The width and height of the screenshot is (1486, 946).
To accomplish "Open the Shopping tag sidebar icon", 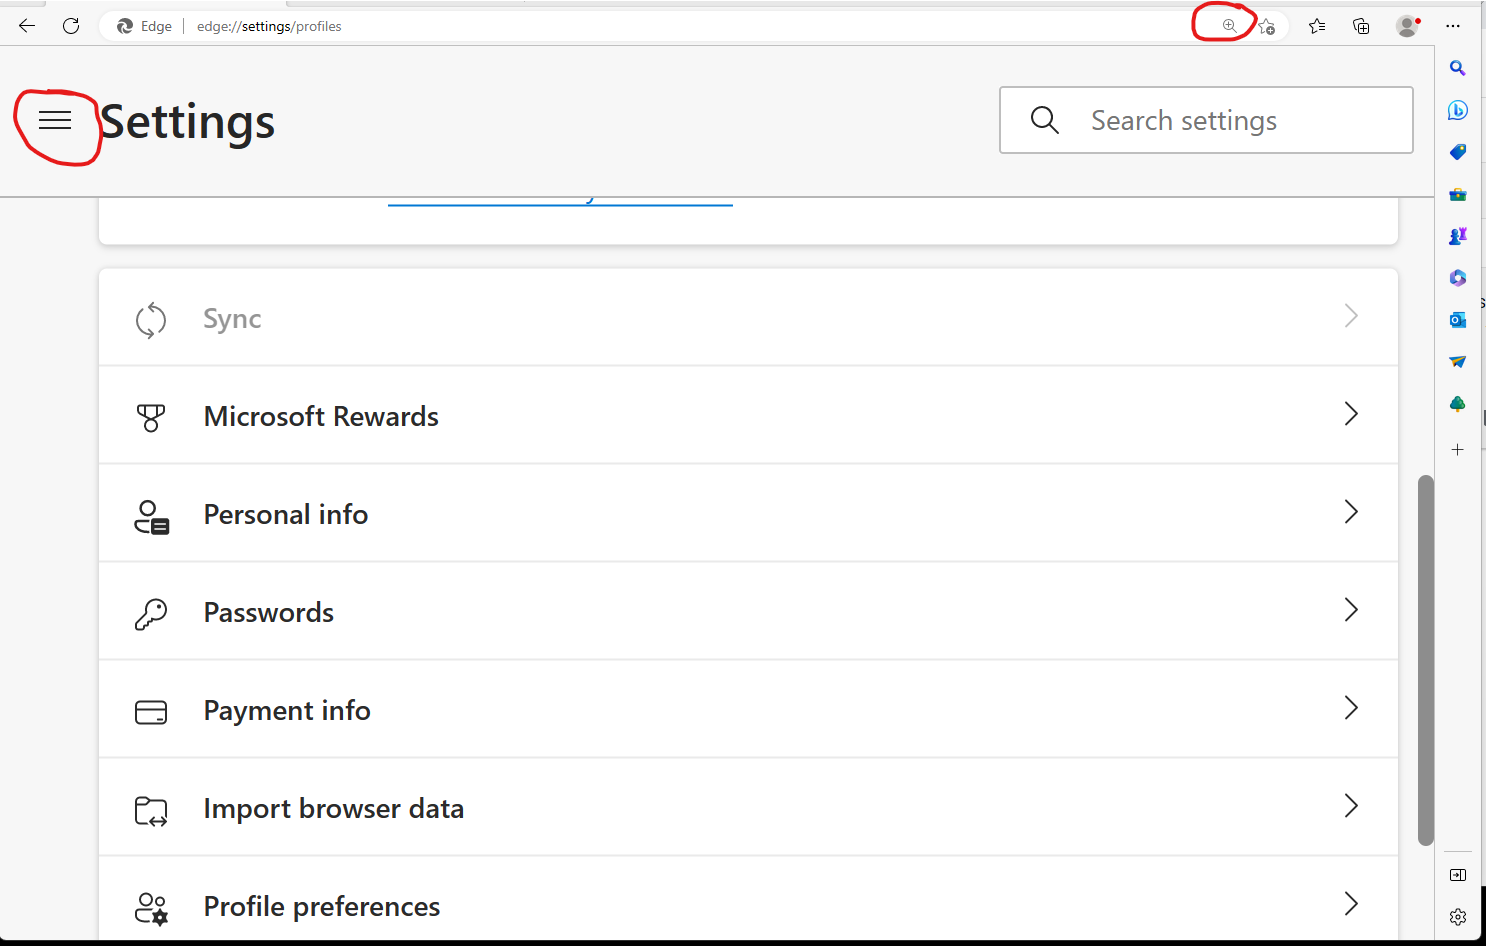I will [x=1458, y=152].
